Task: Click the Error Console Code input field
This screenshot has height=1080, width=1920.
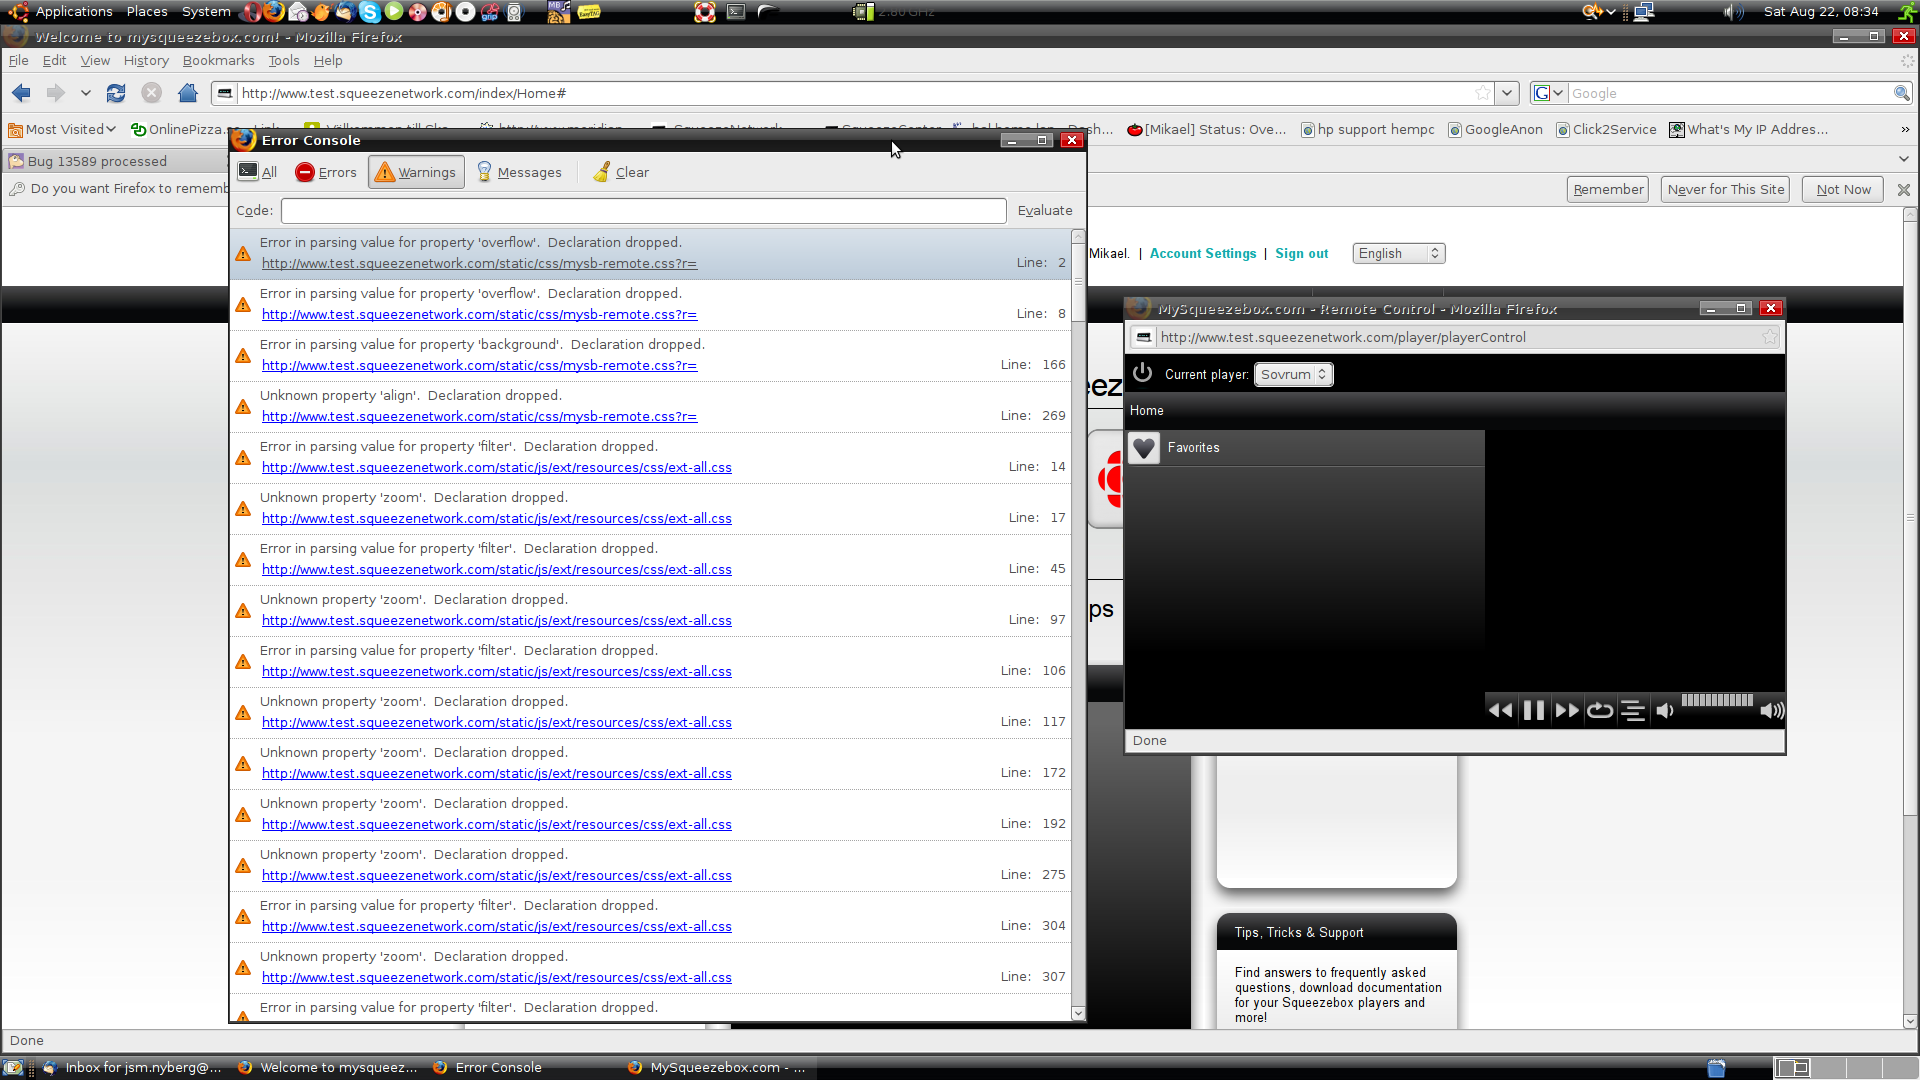Action: click(x=643, y=211)
